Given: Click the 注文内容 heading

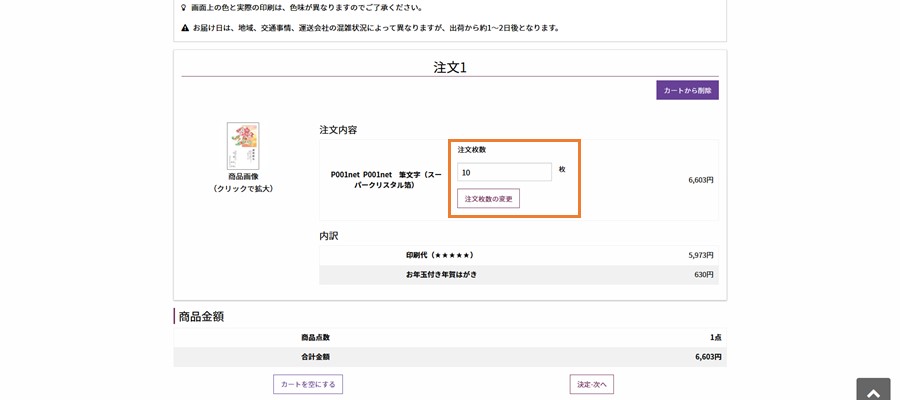Looking at the screenshot, I should 338,130.
